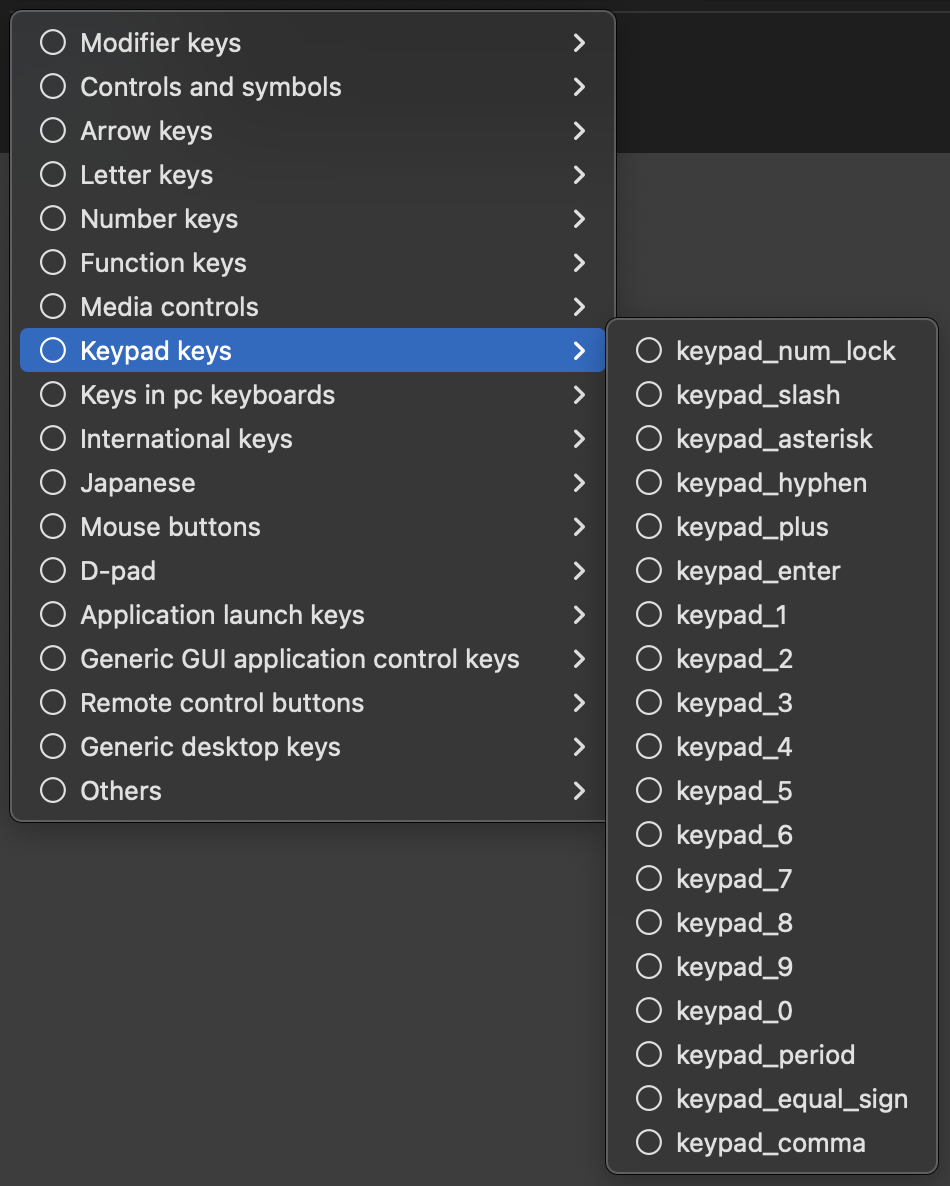
Task: Choose the keypad_plus entry
Action: [x=771, y=526]
